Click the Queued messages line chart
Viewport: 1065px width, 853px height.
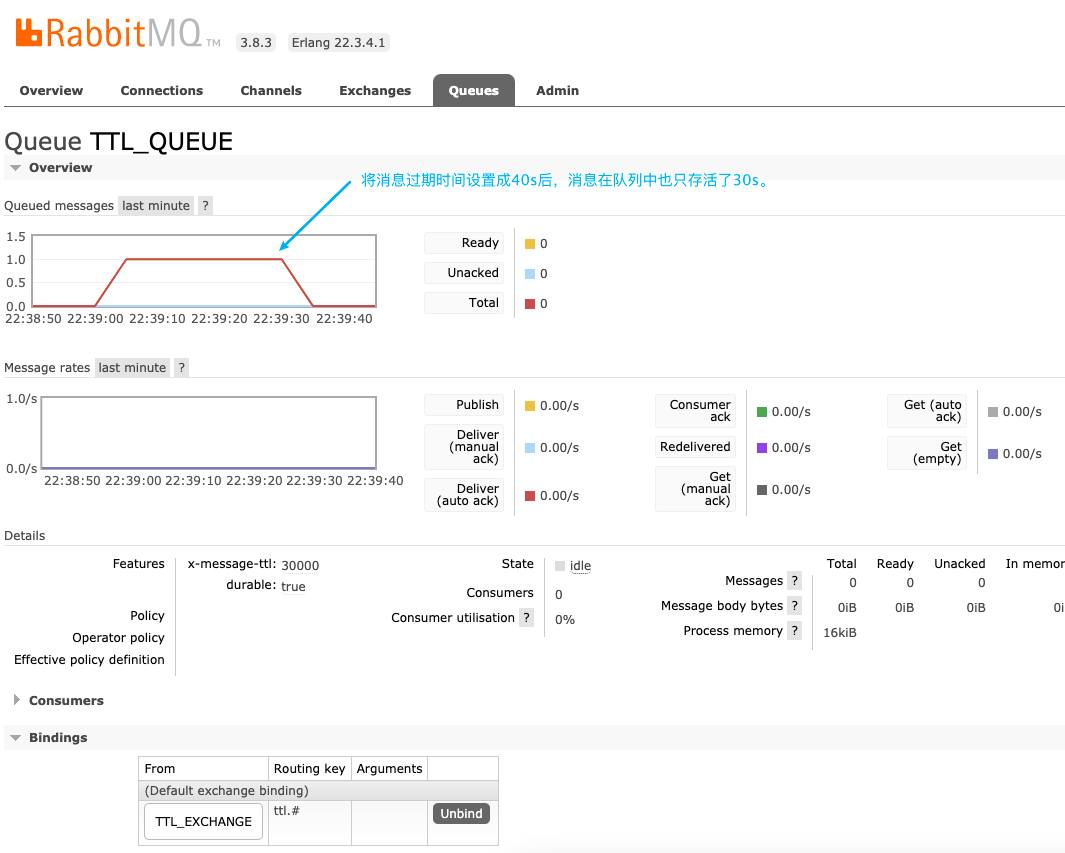(x=204, y=271)
